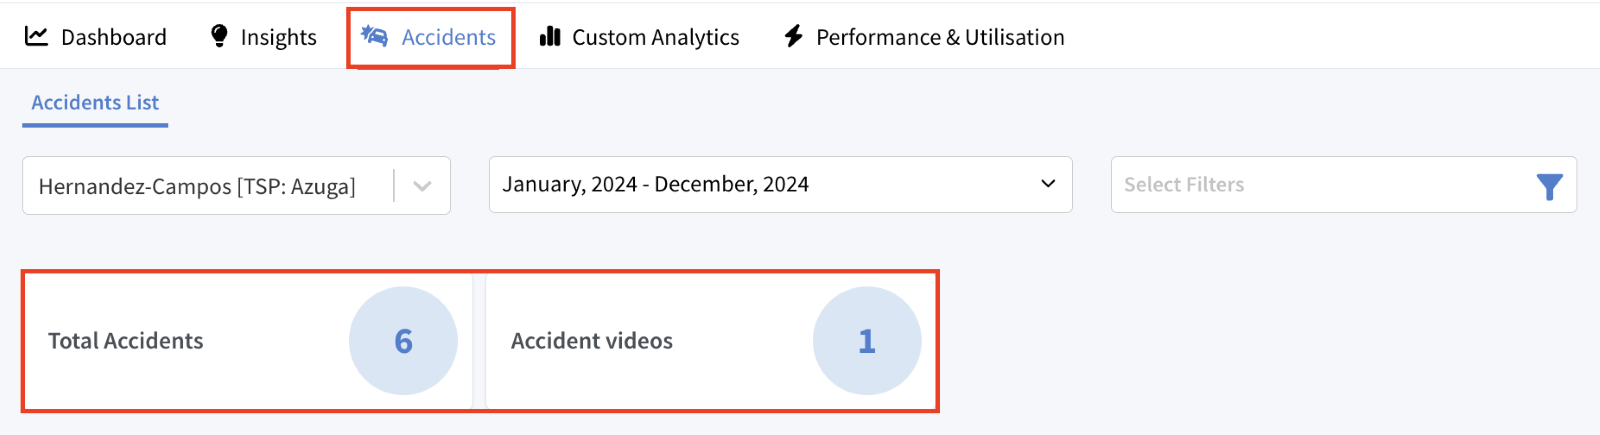Click the Accident videos count circle showing 1

pyautogui.click(x=867, y=341)
